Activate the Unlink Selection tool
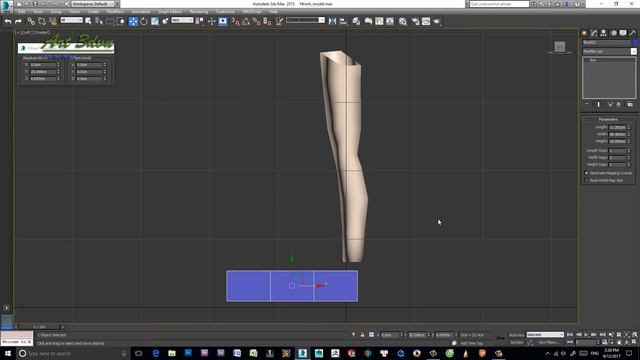 pyautogui.click(x=42, y=21)
